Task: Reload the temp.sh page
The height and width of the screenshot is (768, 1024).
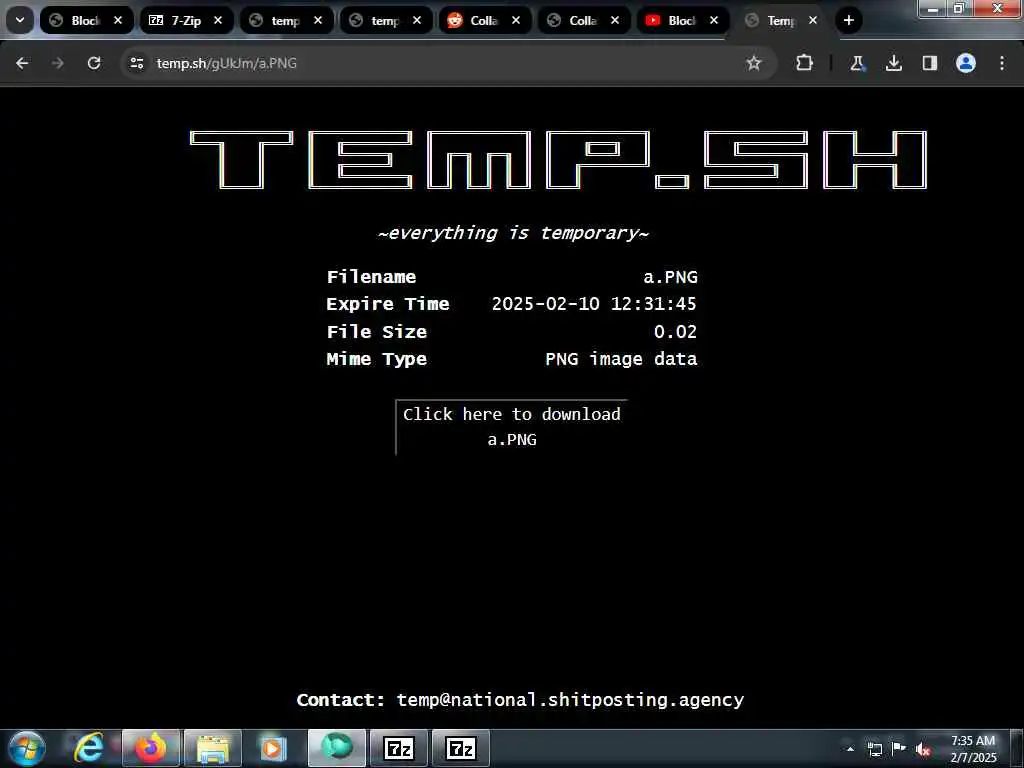Action: pos(94,63)
